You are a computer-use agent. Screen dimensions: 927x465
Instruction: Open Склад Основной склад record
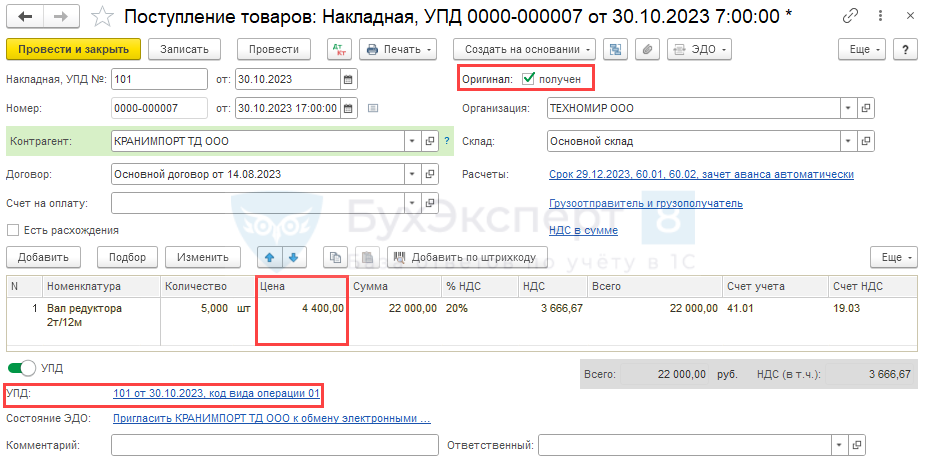point(866,141)
